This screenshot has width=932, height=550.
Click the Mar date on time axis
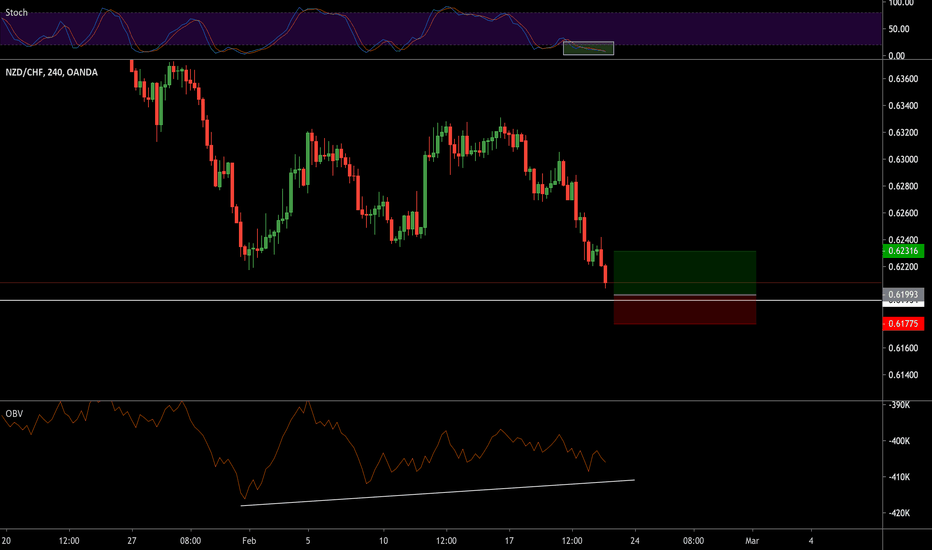click(752, 540)
